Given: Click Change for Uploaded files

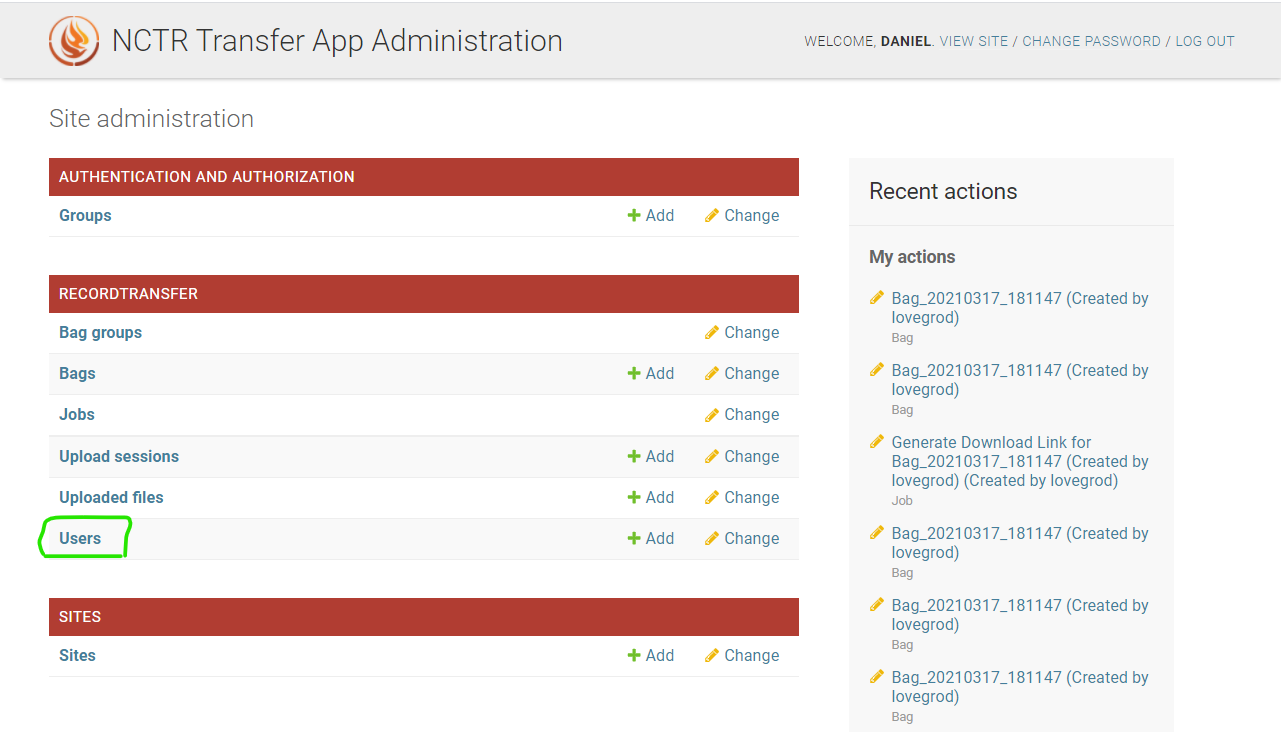Looking at the screenshot, I should (x=742, y=497).
